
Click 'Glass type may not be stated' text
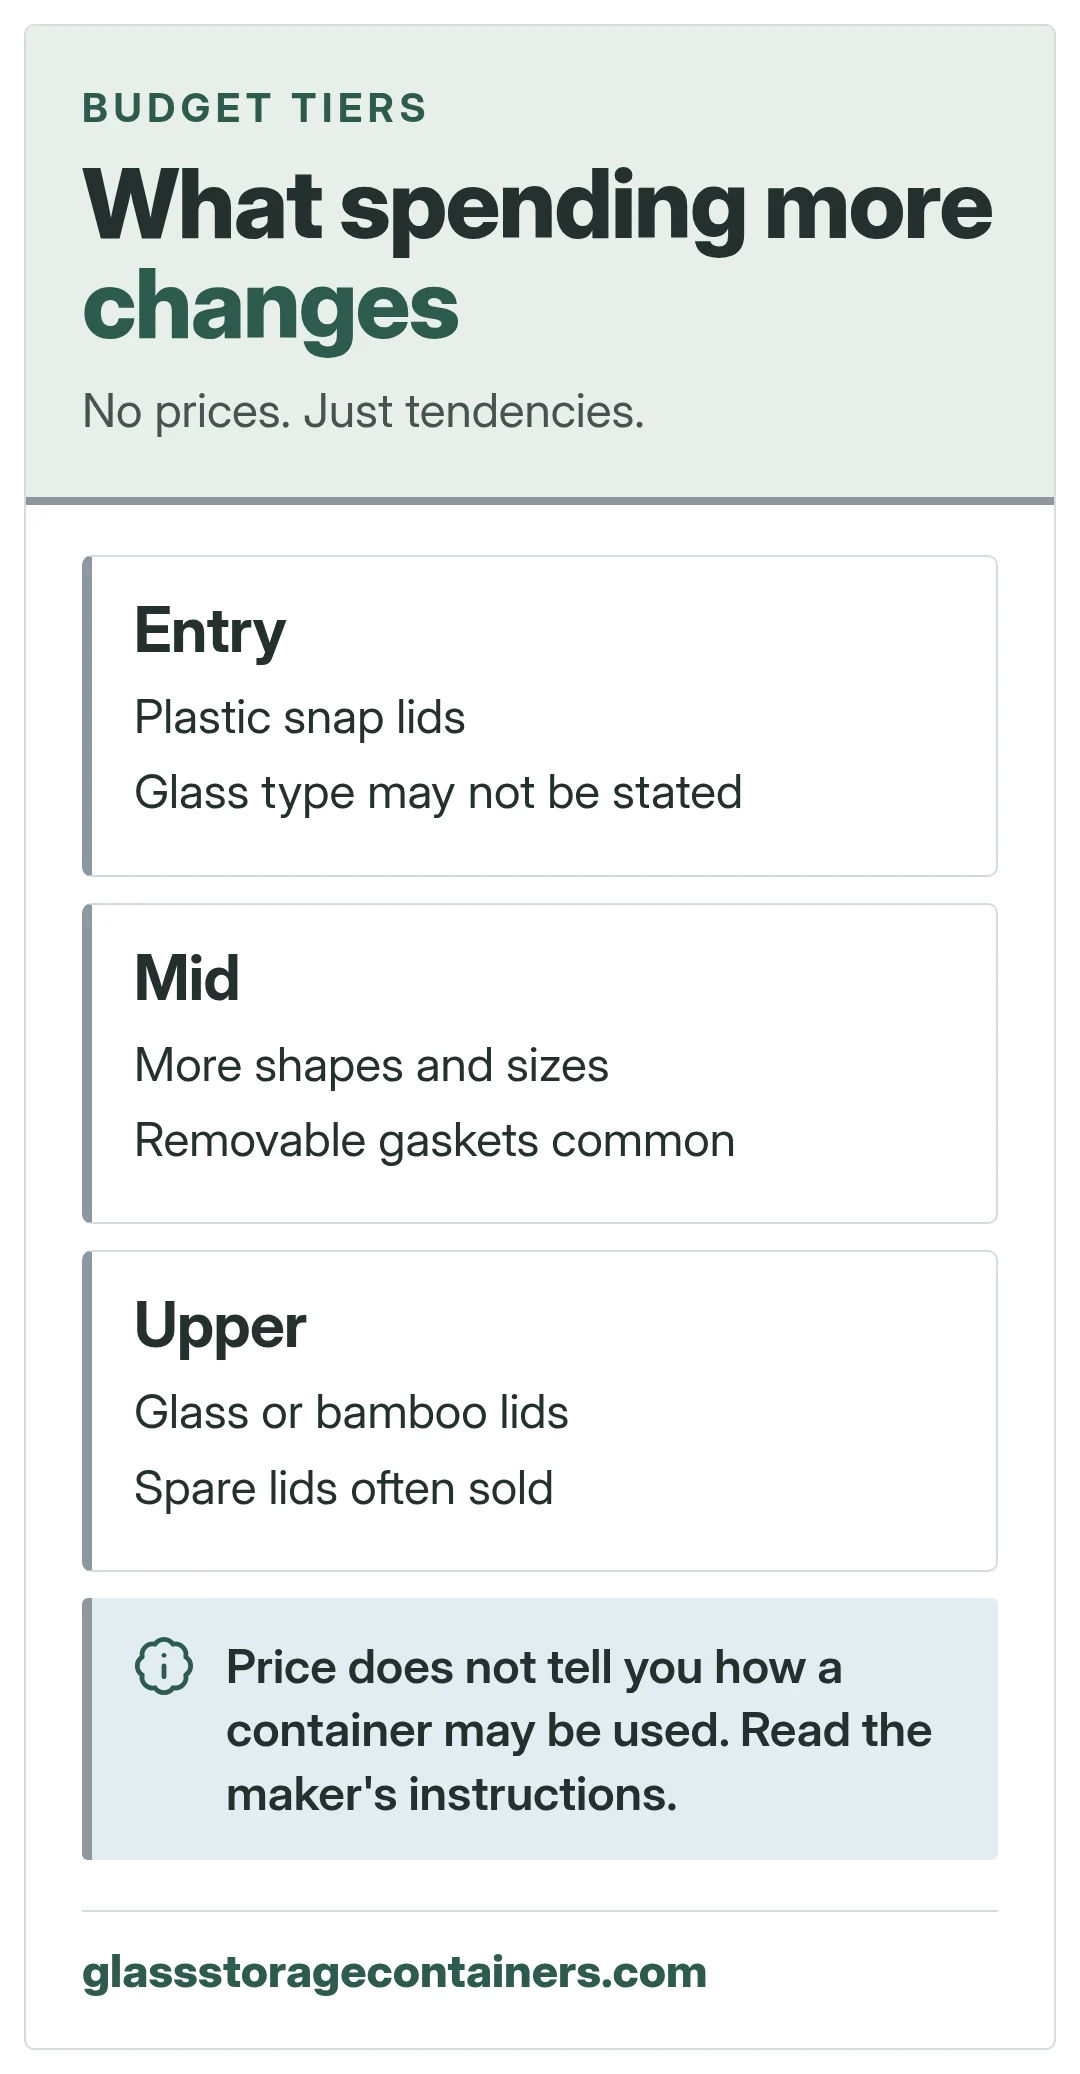click(x=438, y=793)
